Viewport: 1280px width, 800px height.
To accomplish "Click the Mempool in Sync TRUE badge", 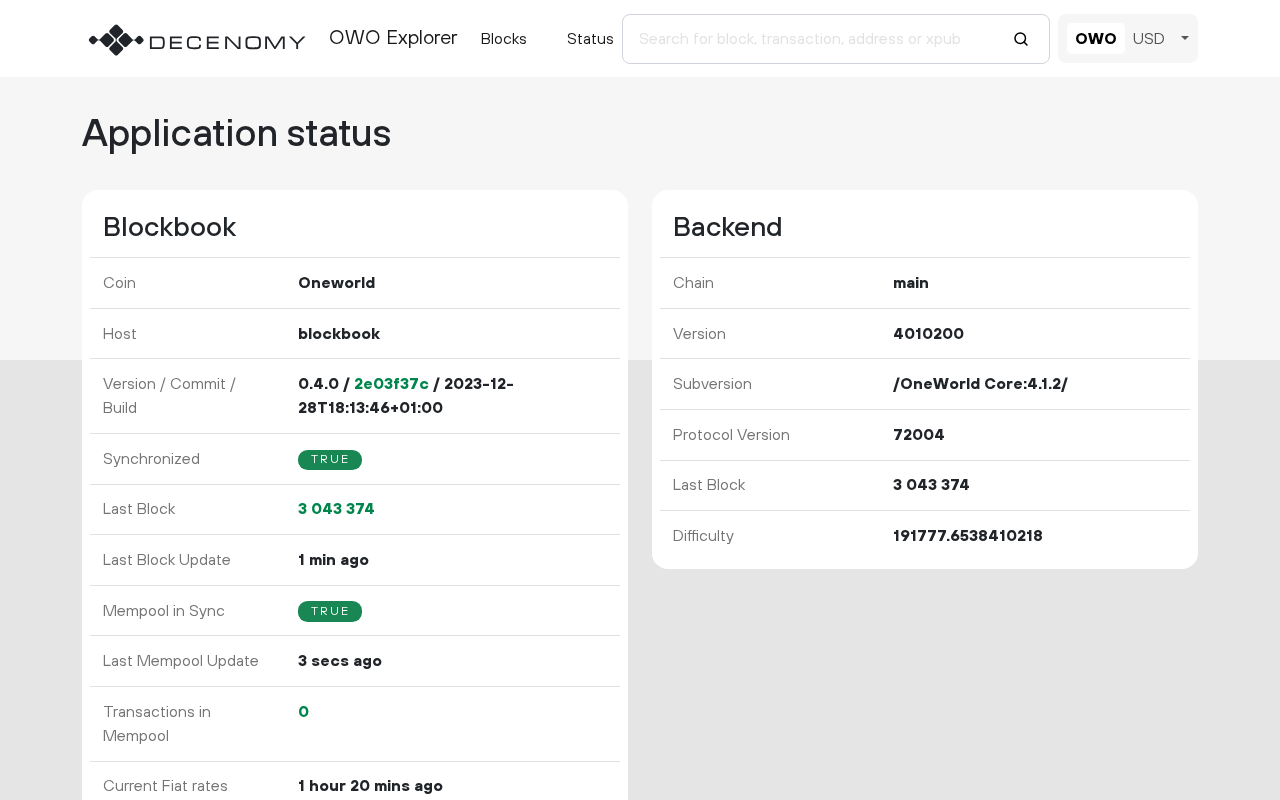I will point(330,611).
